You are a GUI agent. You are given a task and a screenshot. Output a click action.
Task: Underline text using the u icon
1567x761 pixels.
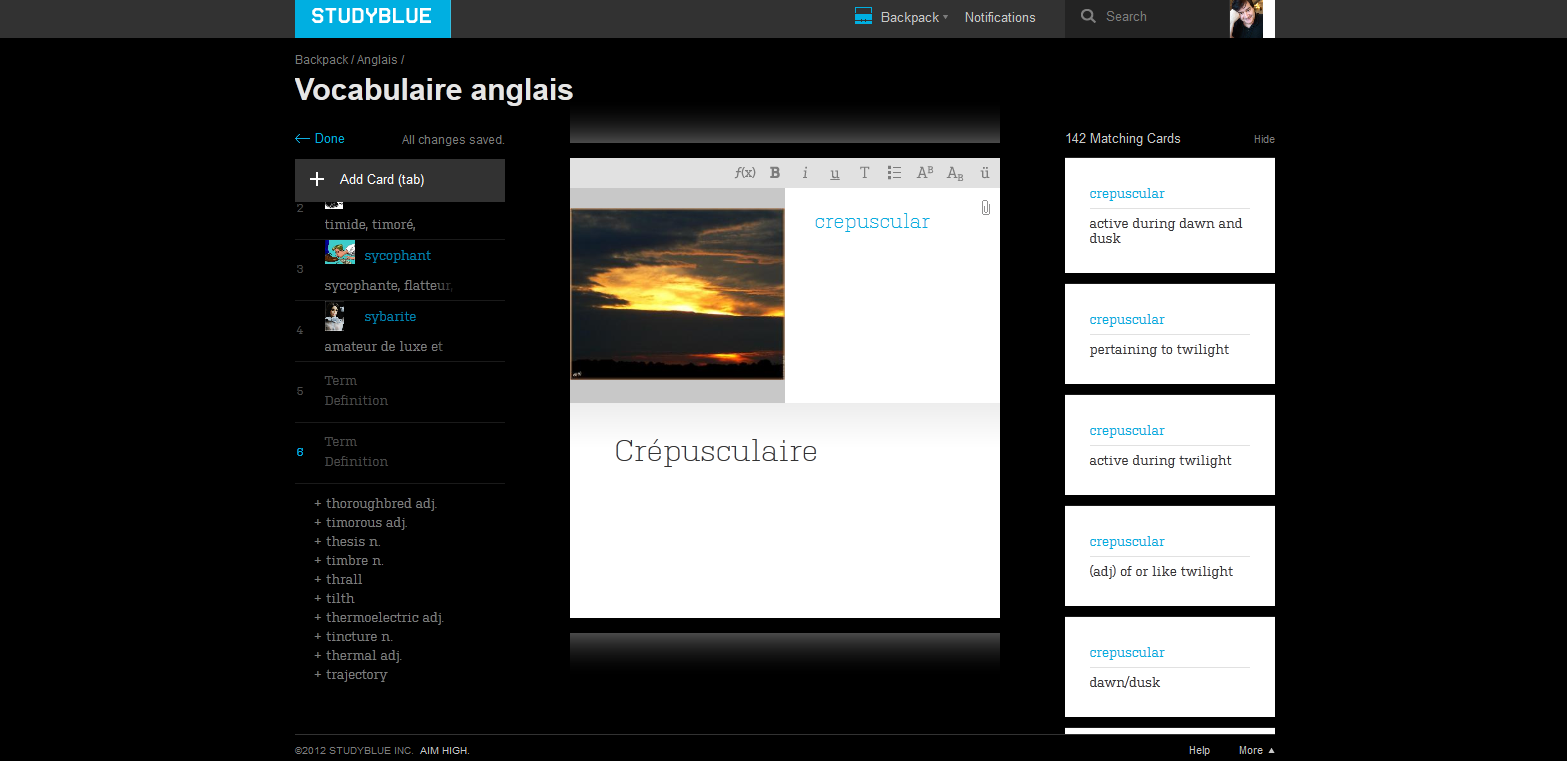tap(834, 173)
